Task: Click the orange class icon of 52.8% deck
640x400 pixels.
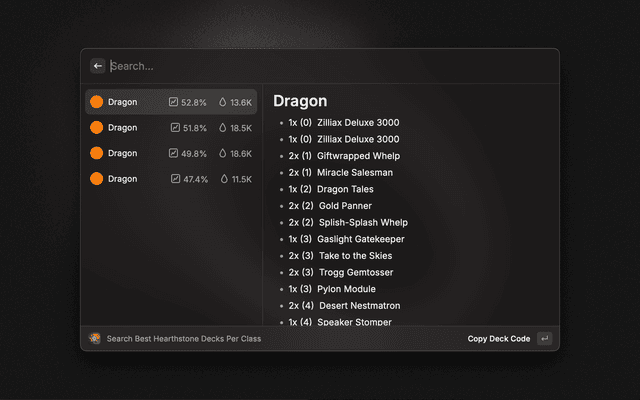Action: coord(96,102)
